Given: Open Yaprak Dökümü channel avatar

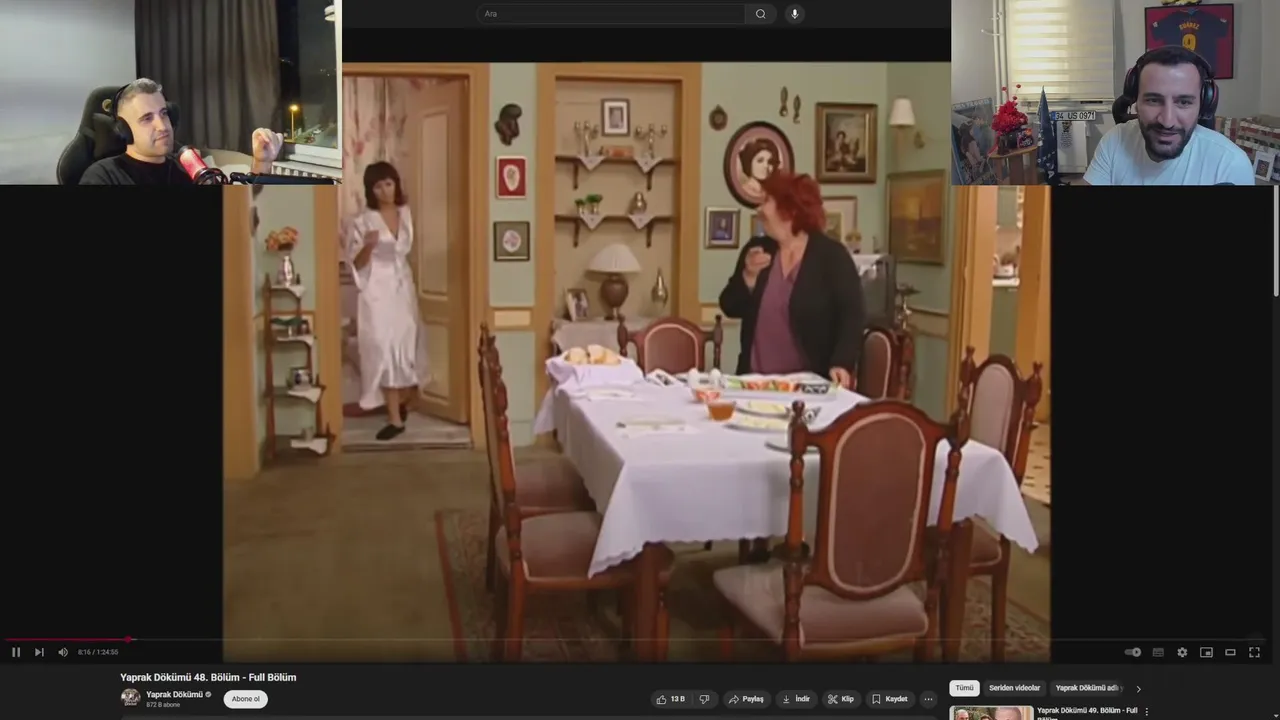Looking at the screenshot, I should tap(130, 697).
